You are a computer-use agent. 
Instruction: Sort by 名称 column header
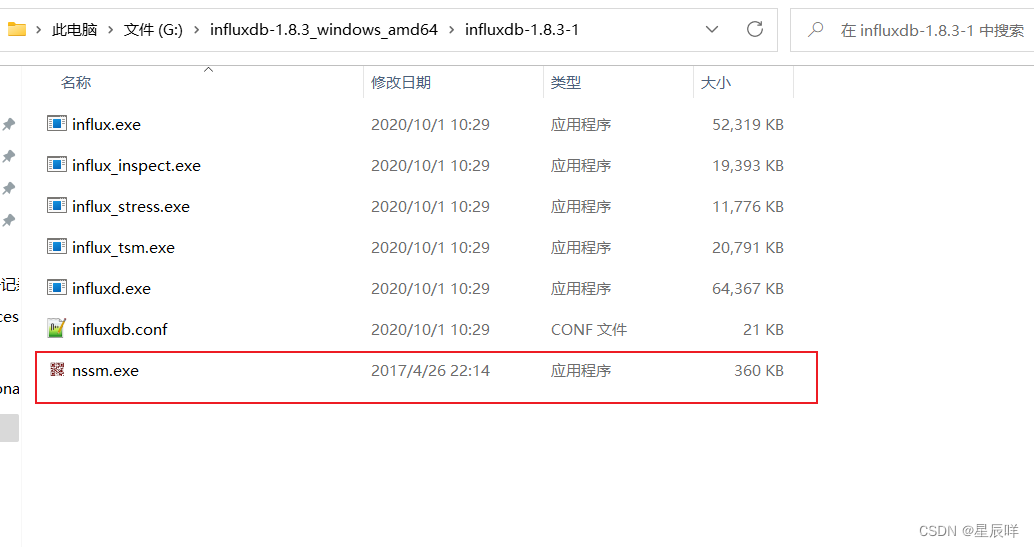tap(76, 82)
